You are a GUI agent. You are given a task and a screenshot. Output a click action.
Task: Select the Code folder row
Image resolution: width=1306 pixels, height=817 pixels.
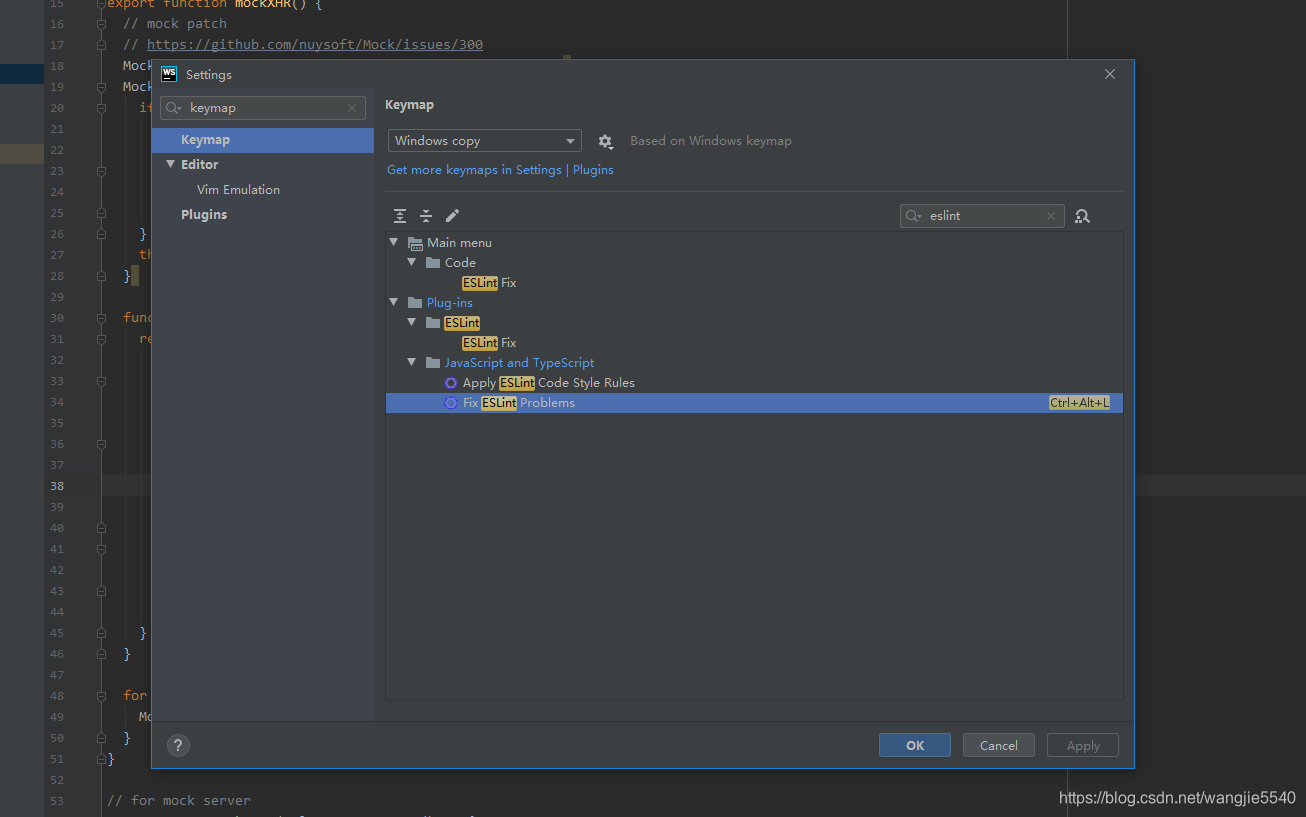coord(754,263)
